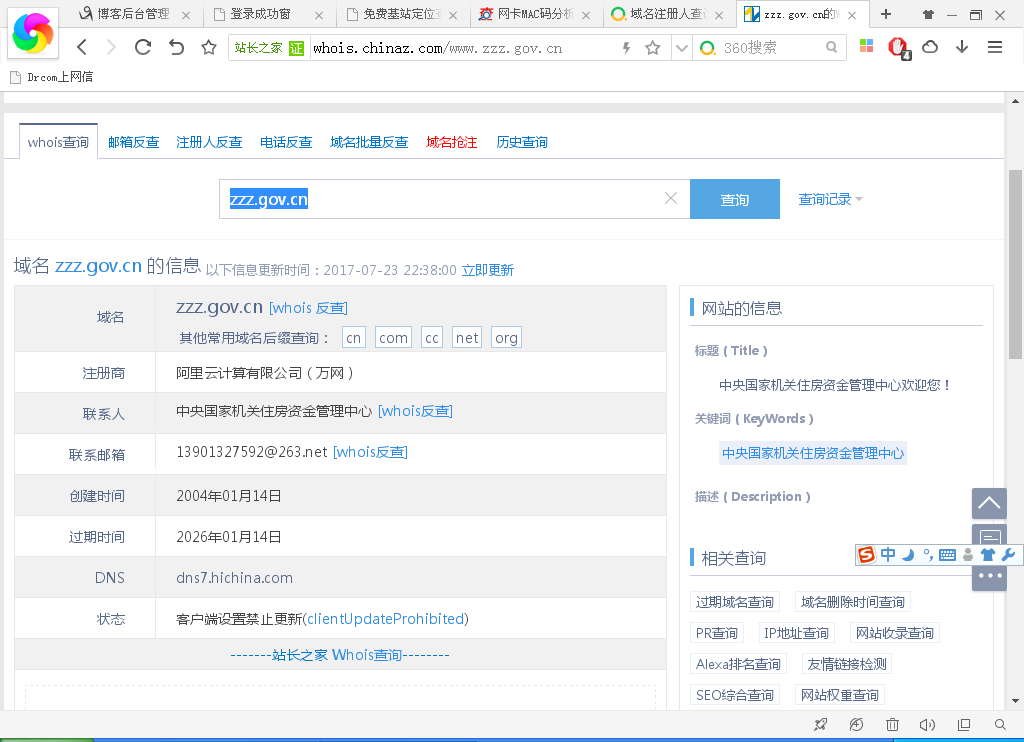Click the 站长之家 Whois查询 footer link

click(x=340, y=654)
